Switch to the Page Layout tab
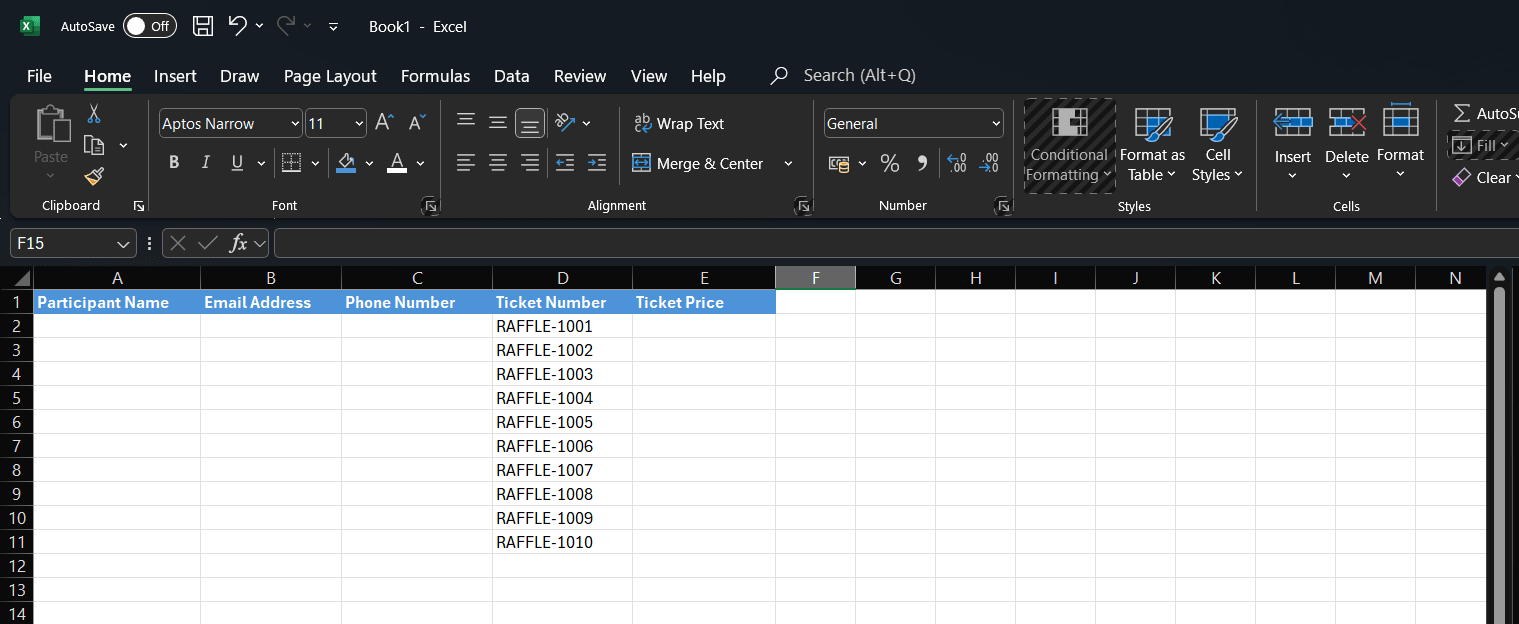This screenshot has height=624, width=1519. coord(330,76)
